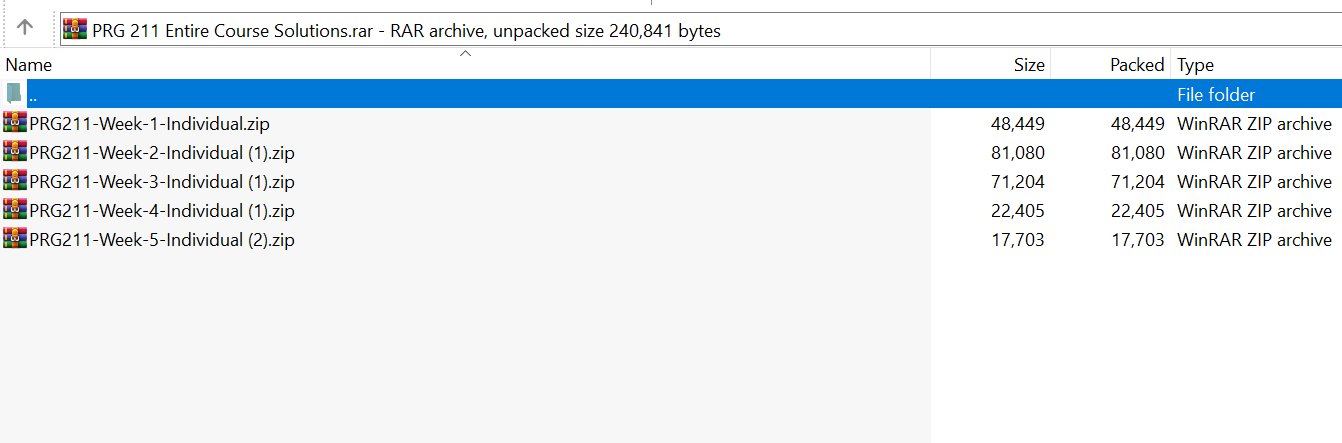Select PRG211-Week-1-Individual.zip file name
This screenshot has width=1342, height=443.
click(149, 124)
